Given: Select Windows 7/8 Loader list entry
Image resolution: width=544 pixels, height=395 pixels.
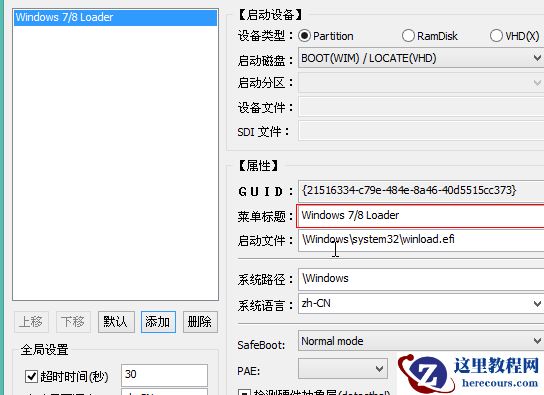Looking at the screenshot, I should pos(116,17).
